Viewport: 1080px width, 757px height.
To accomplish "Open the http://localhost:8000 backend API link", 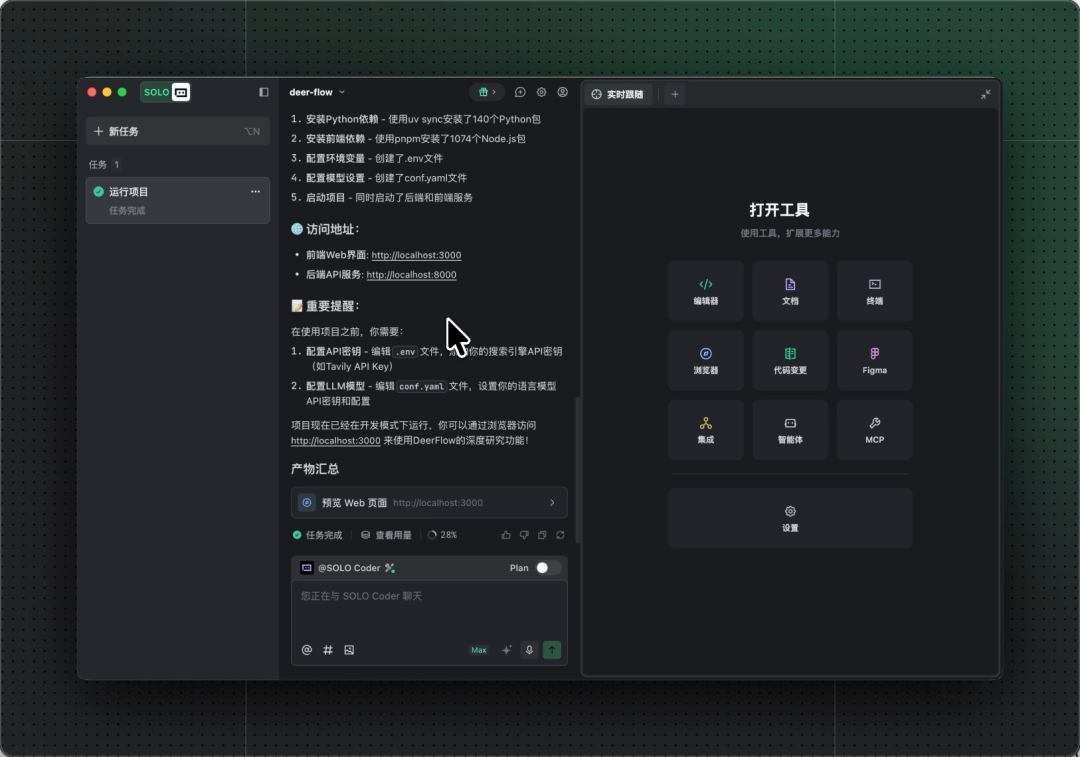I will pyautogui.click(x=411, y=275).
